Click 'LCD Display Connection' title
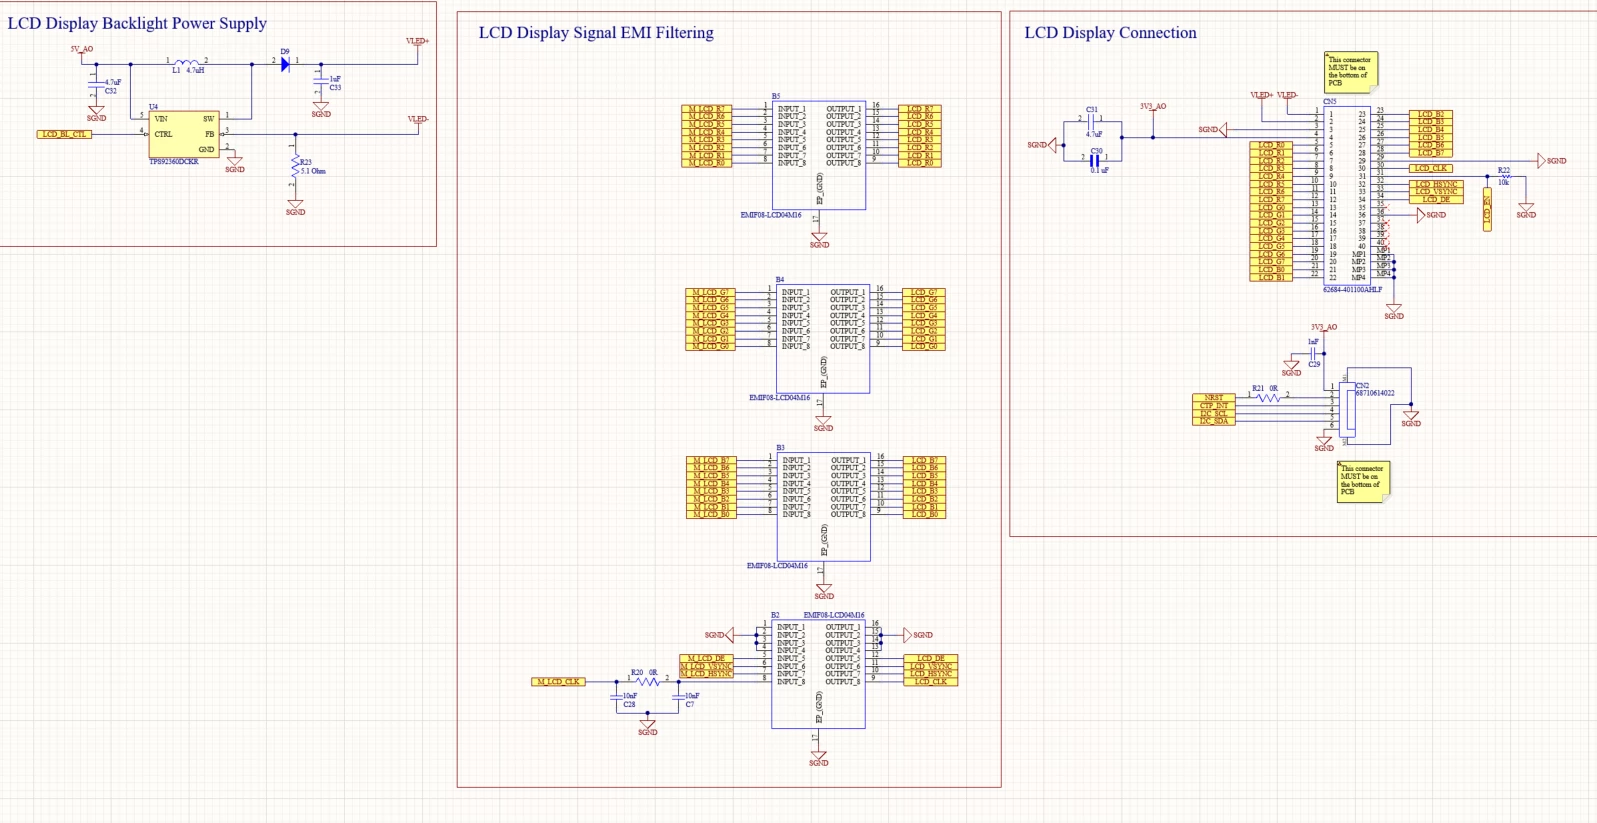Viewport: 1597px width, 823px height. (x=1110, y=33)
